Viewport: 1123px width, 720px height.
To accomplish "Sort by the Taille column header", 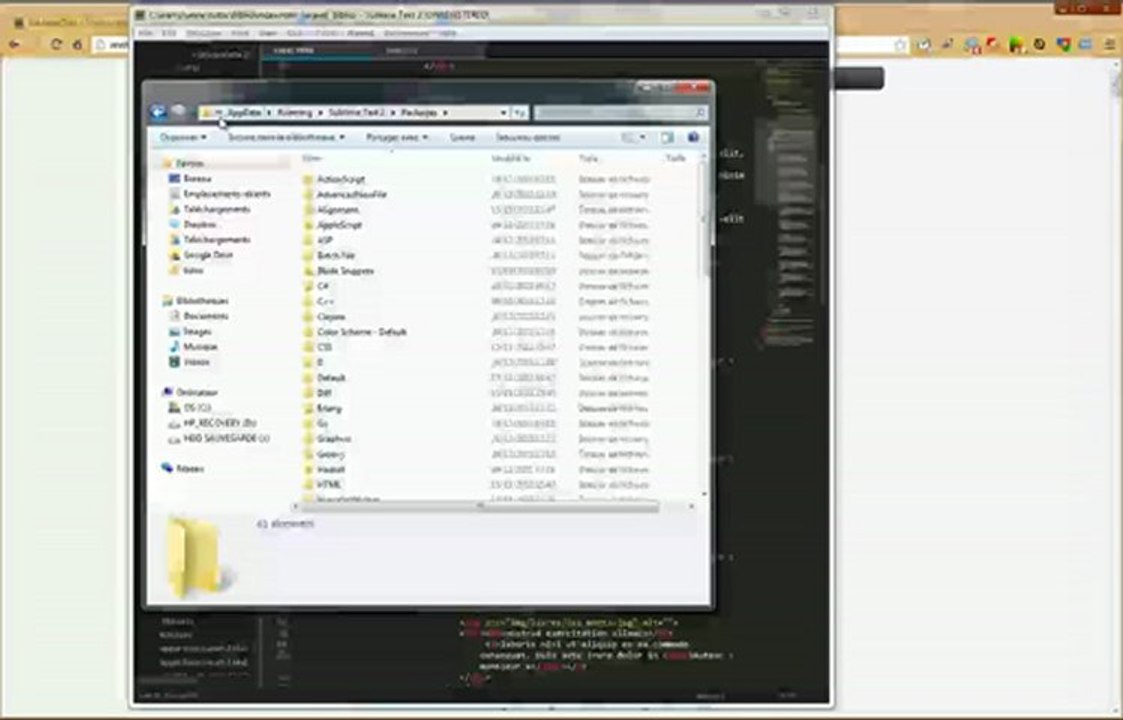I will pyautogui.click(x=675, y=158).
